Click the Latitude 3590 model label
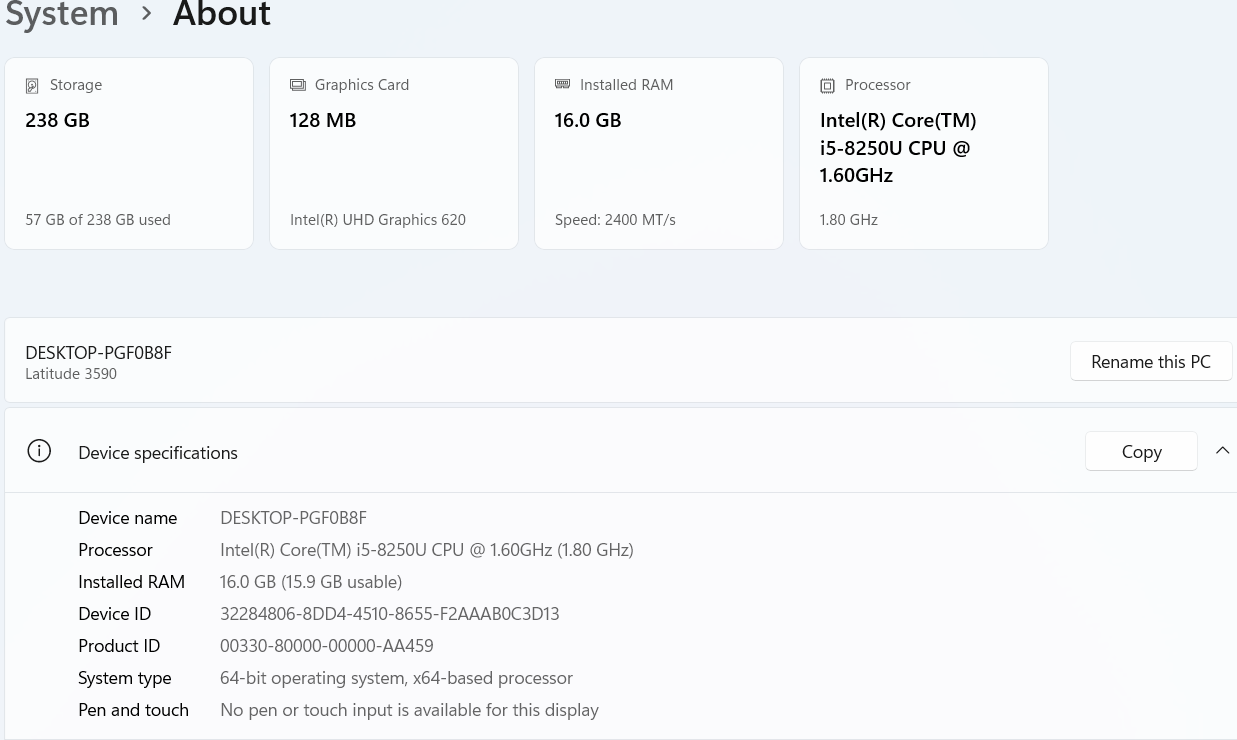This screenshot has height=740, width=1237. pos(71,374)
